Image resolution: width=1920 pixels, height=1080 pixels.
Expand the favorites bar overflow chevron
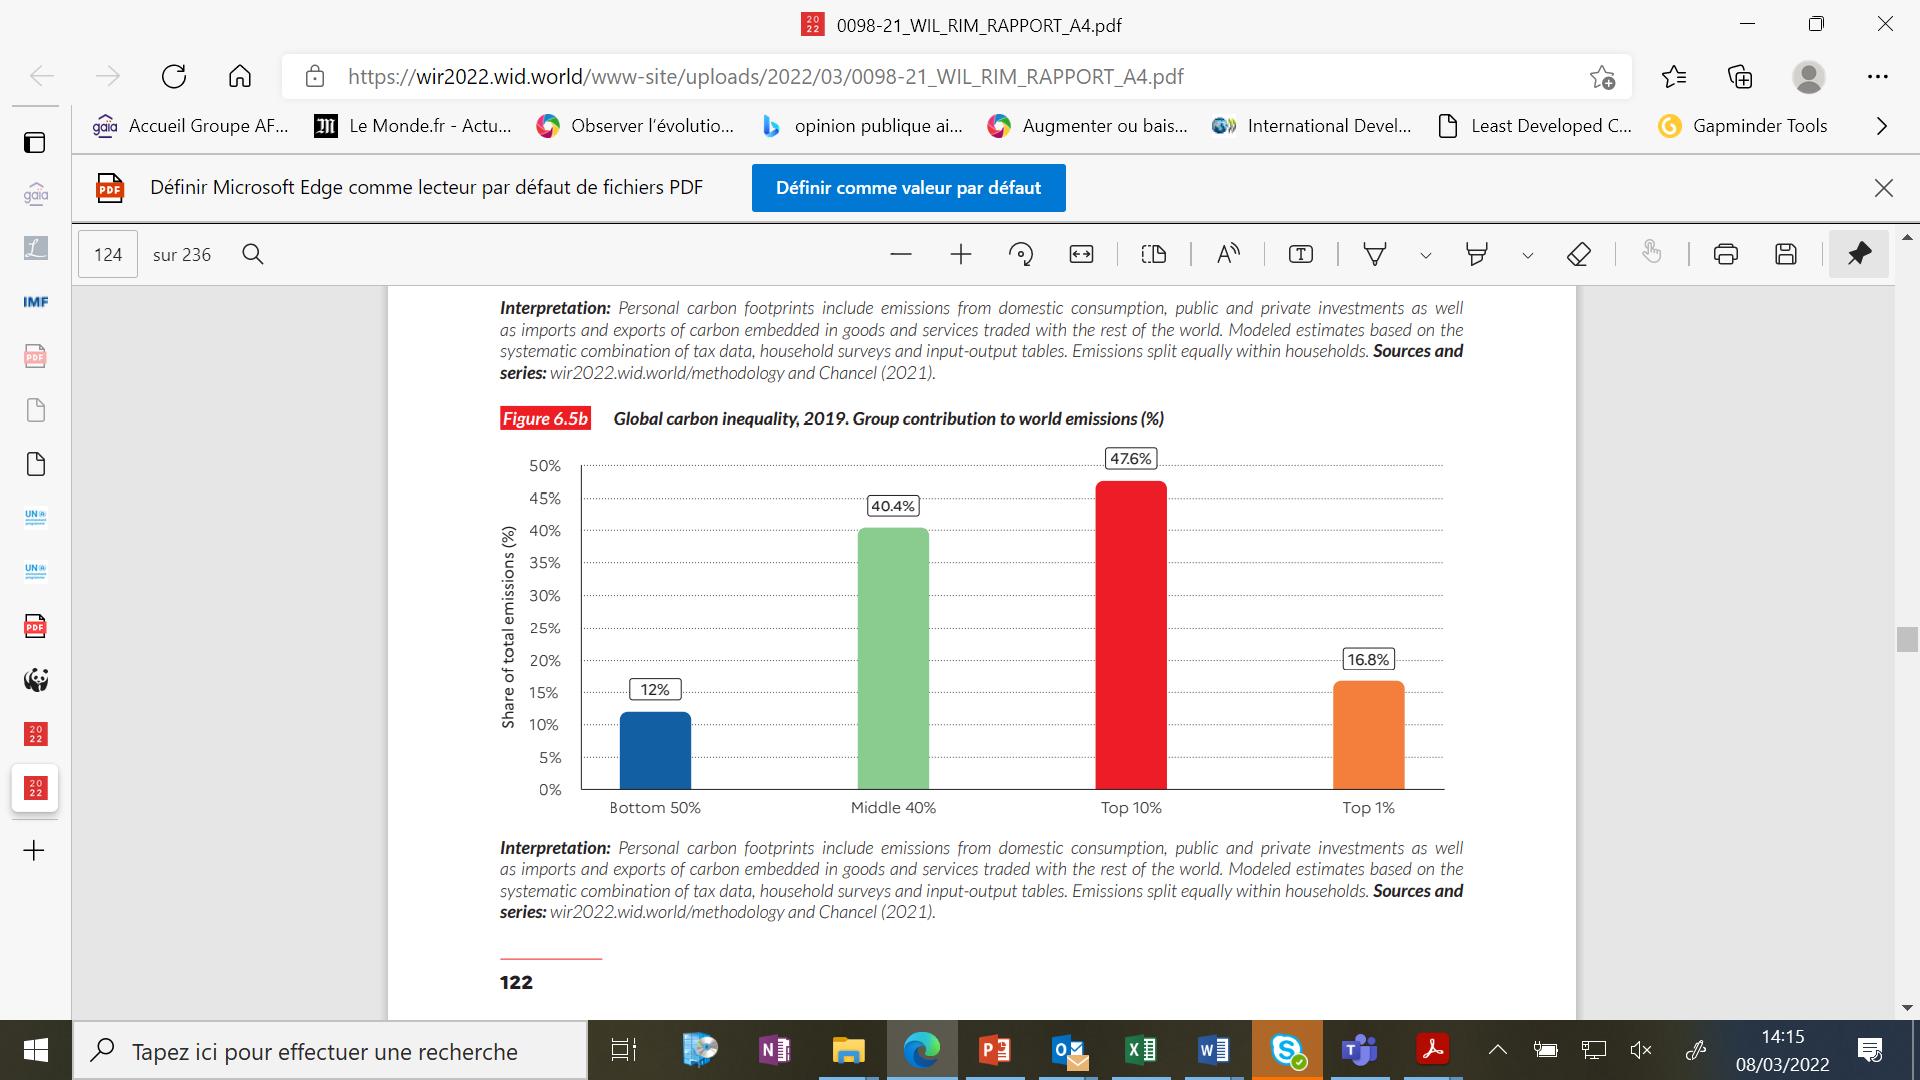point(1882,126)
